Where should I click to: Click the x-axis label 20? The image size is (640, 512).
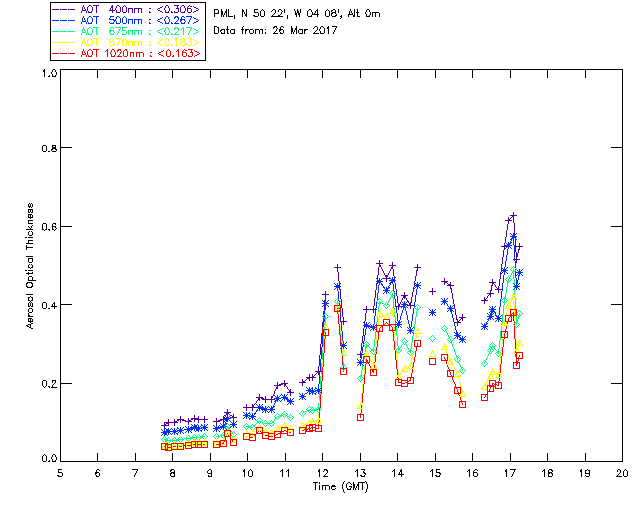pos(622,473)
